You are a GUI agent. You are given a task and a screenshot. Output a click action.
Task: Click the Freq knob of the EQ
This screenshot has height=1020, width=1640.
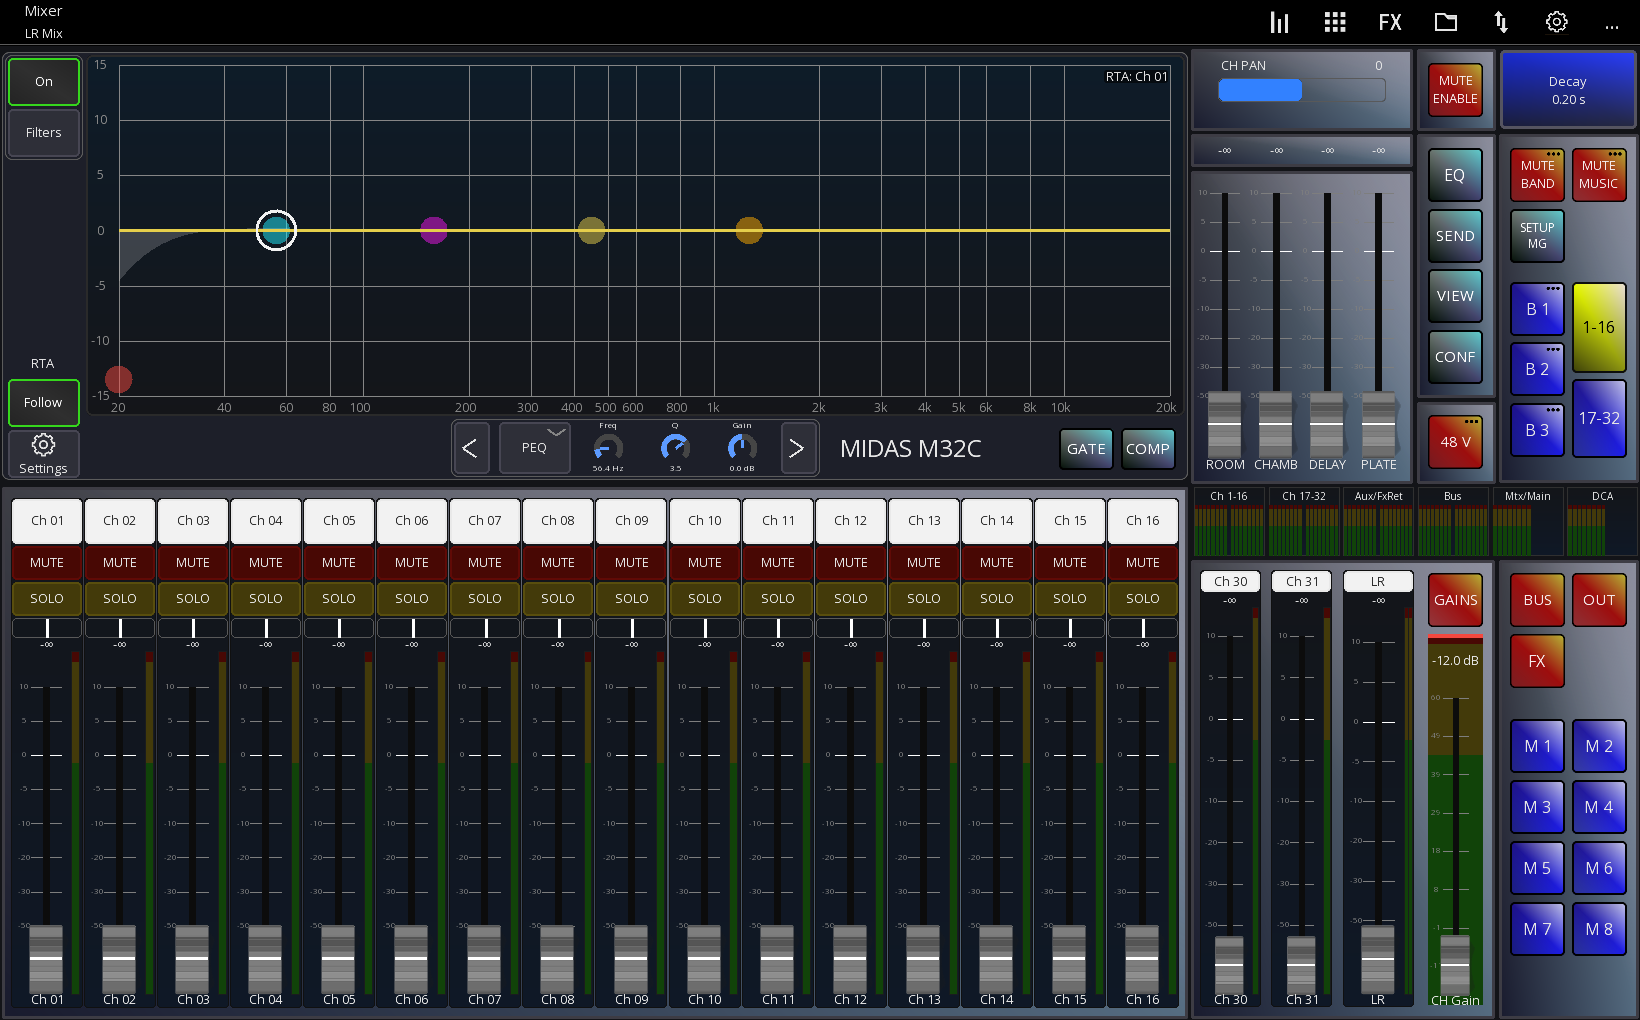pyautogui.click(x=608, y=447)
